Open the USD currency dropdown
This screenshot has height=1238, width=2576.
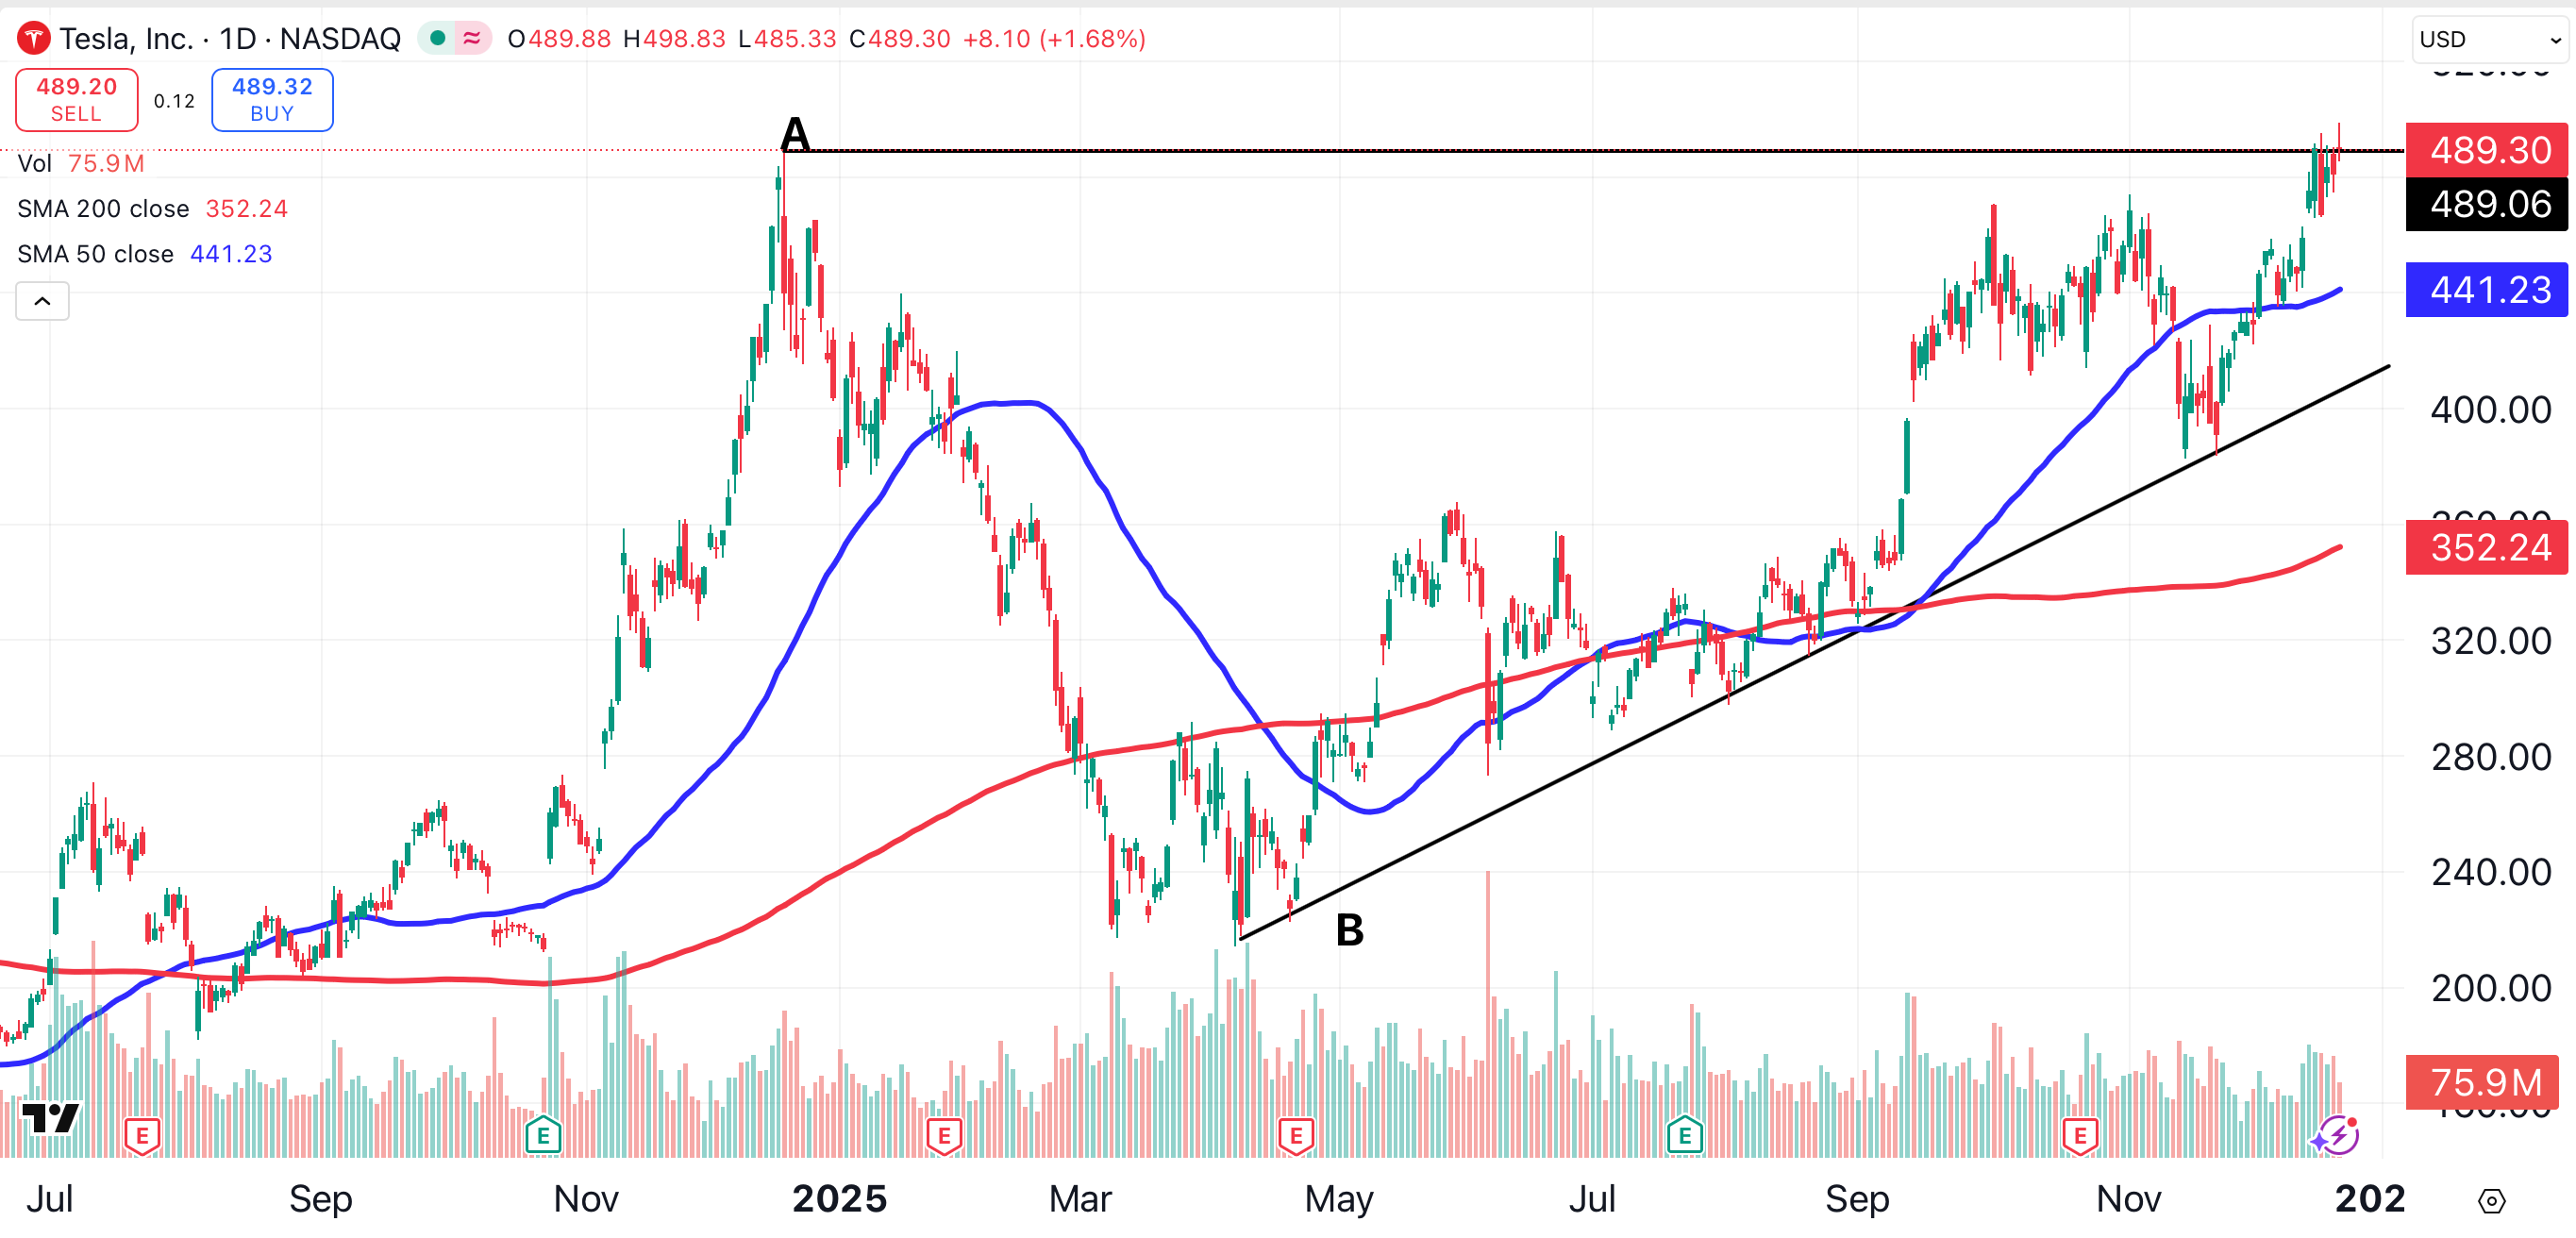click(x=2488, y=40)
